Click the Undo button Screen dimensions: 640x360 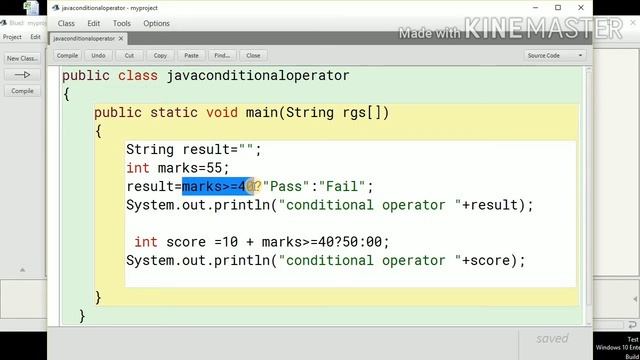98,56
